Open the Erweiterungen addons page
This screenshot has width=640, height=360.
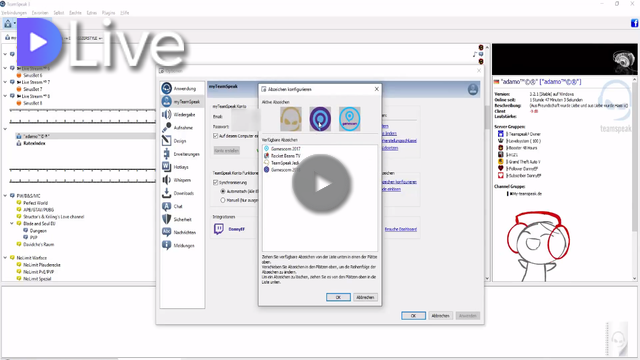[x=181, y=154]
